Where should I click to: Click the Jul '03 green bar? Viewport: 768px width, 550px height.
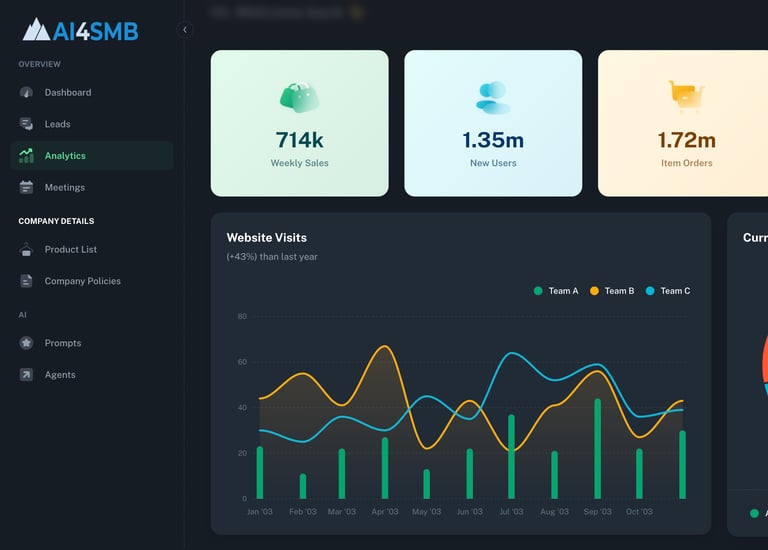pyautogui.click(x=511, y=456)
